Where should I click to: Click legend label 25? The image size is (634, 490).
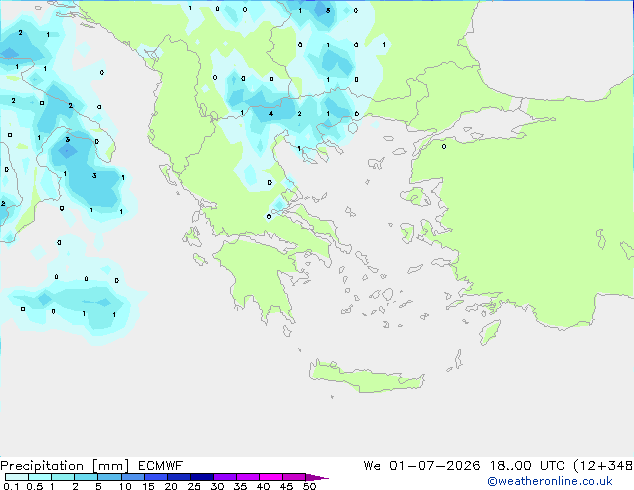[x=194, y=486]
